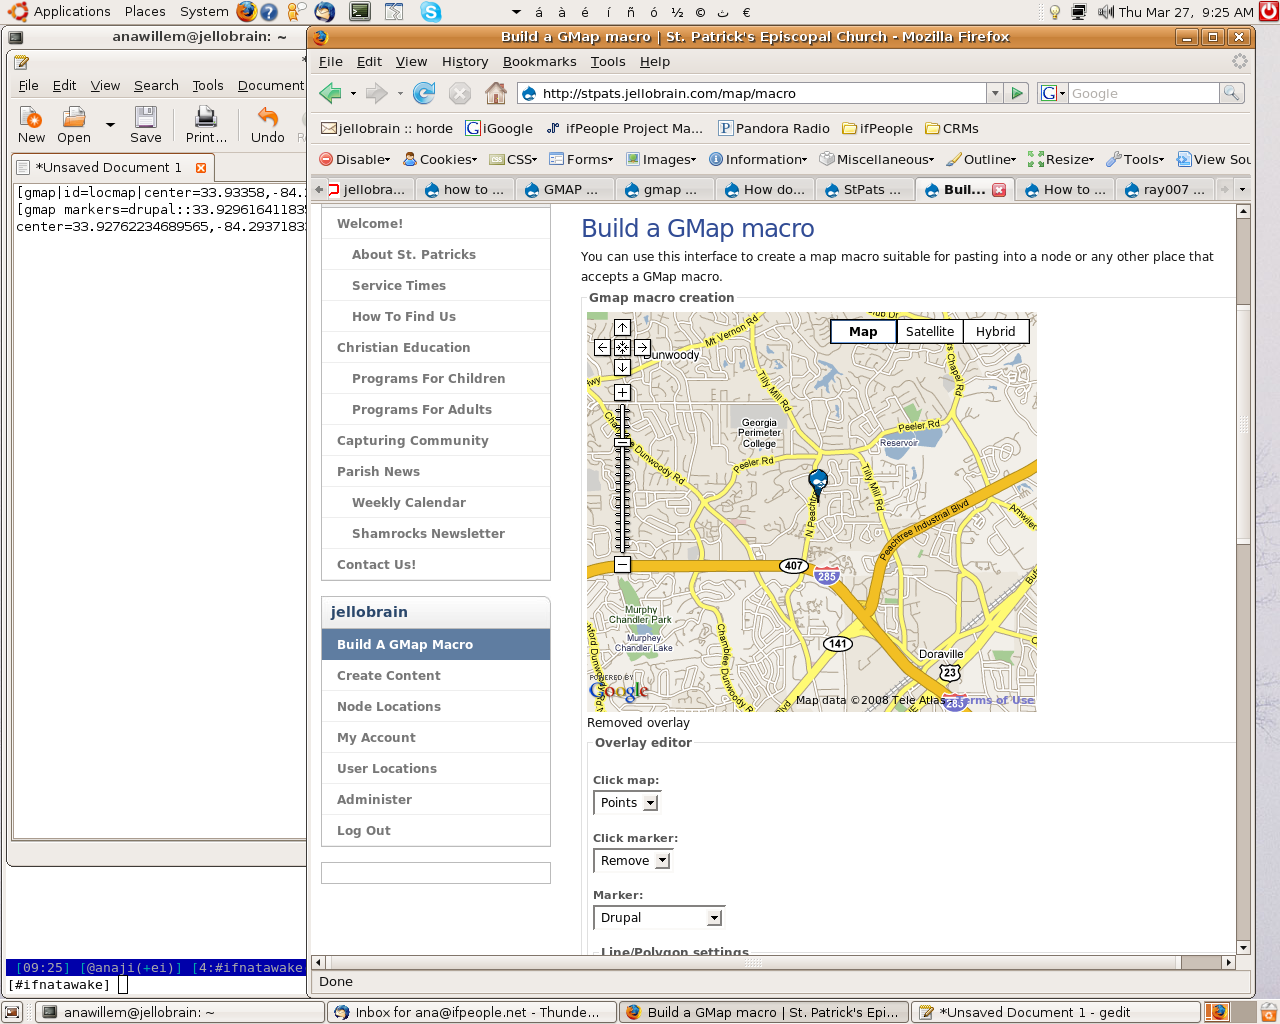Open the Images menu in web developer toolbar
Screen dimensions: 1280x1024
[661, 160]
